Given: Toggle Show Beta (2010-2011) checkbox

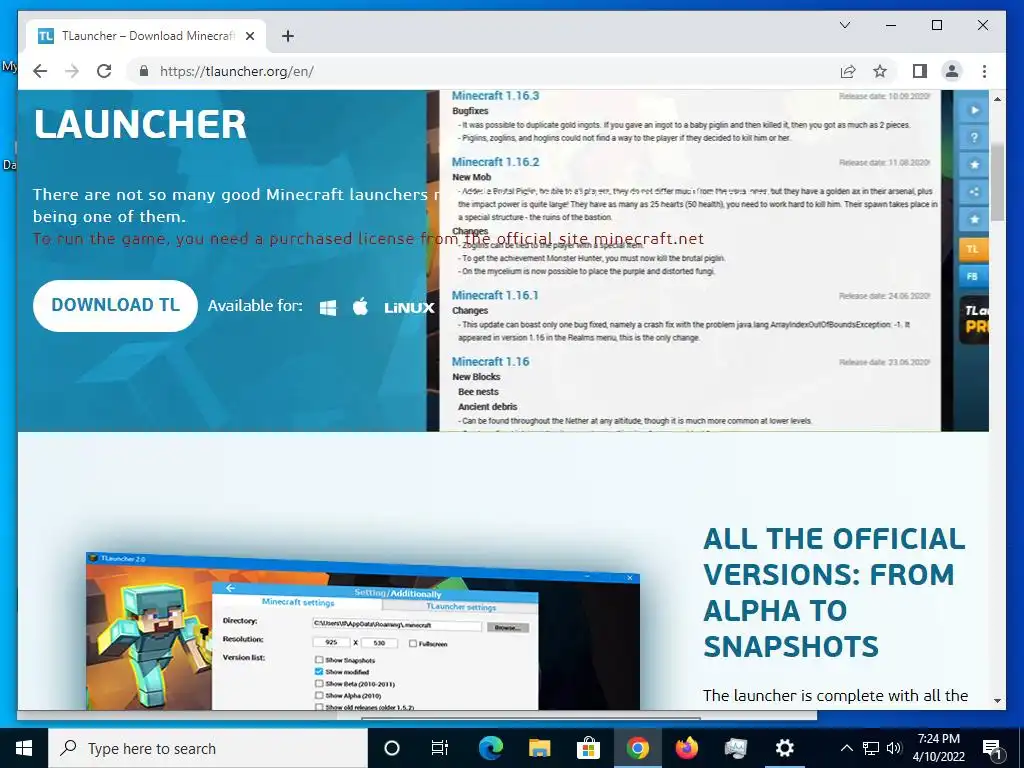Looking at the screenshot, I should click(319, 684).
